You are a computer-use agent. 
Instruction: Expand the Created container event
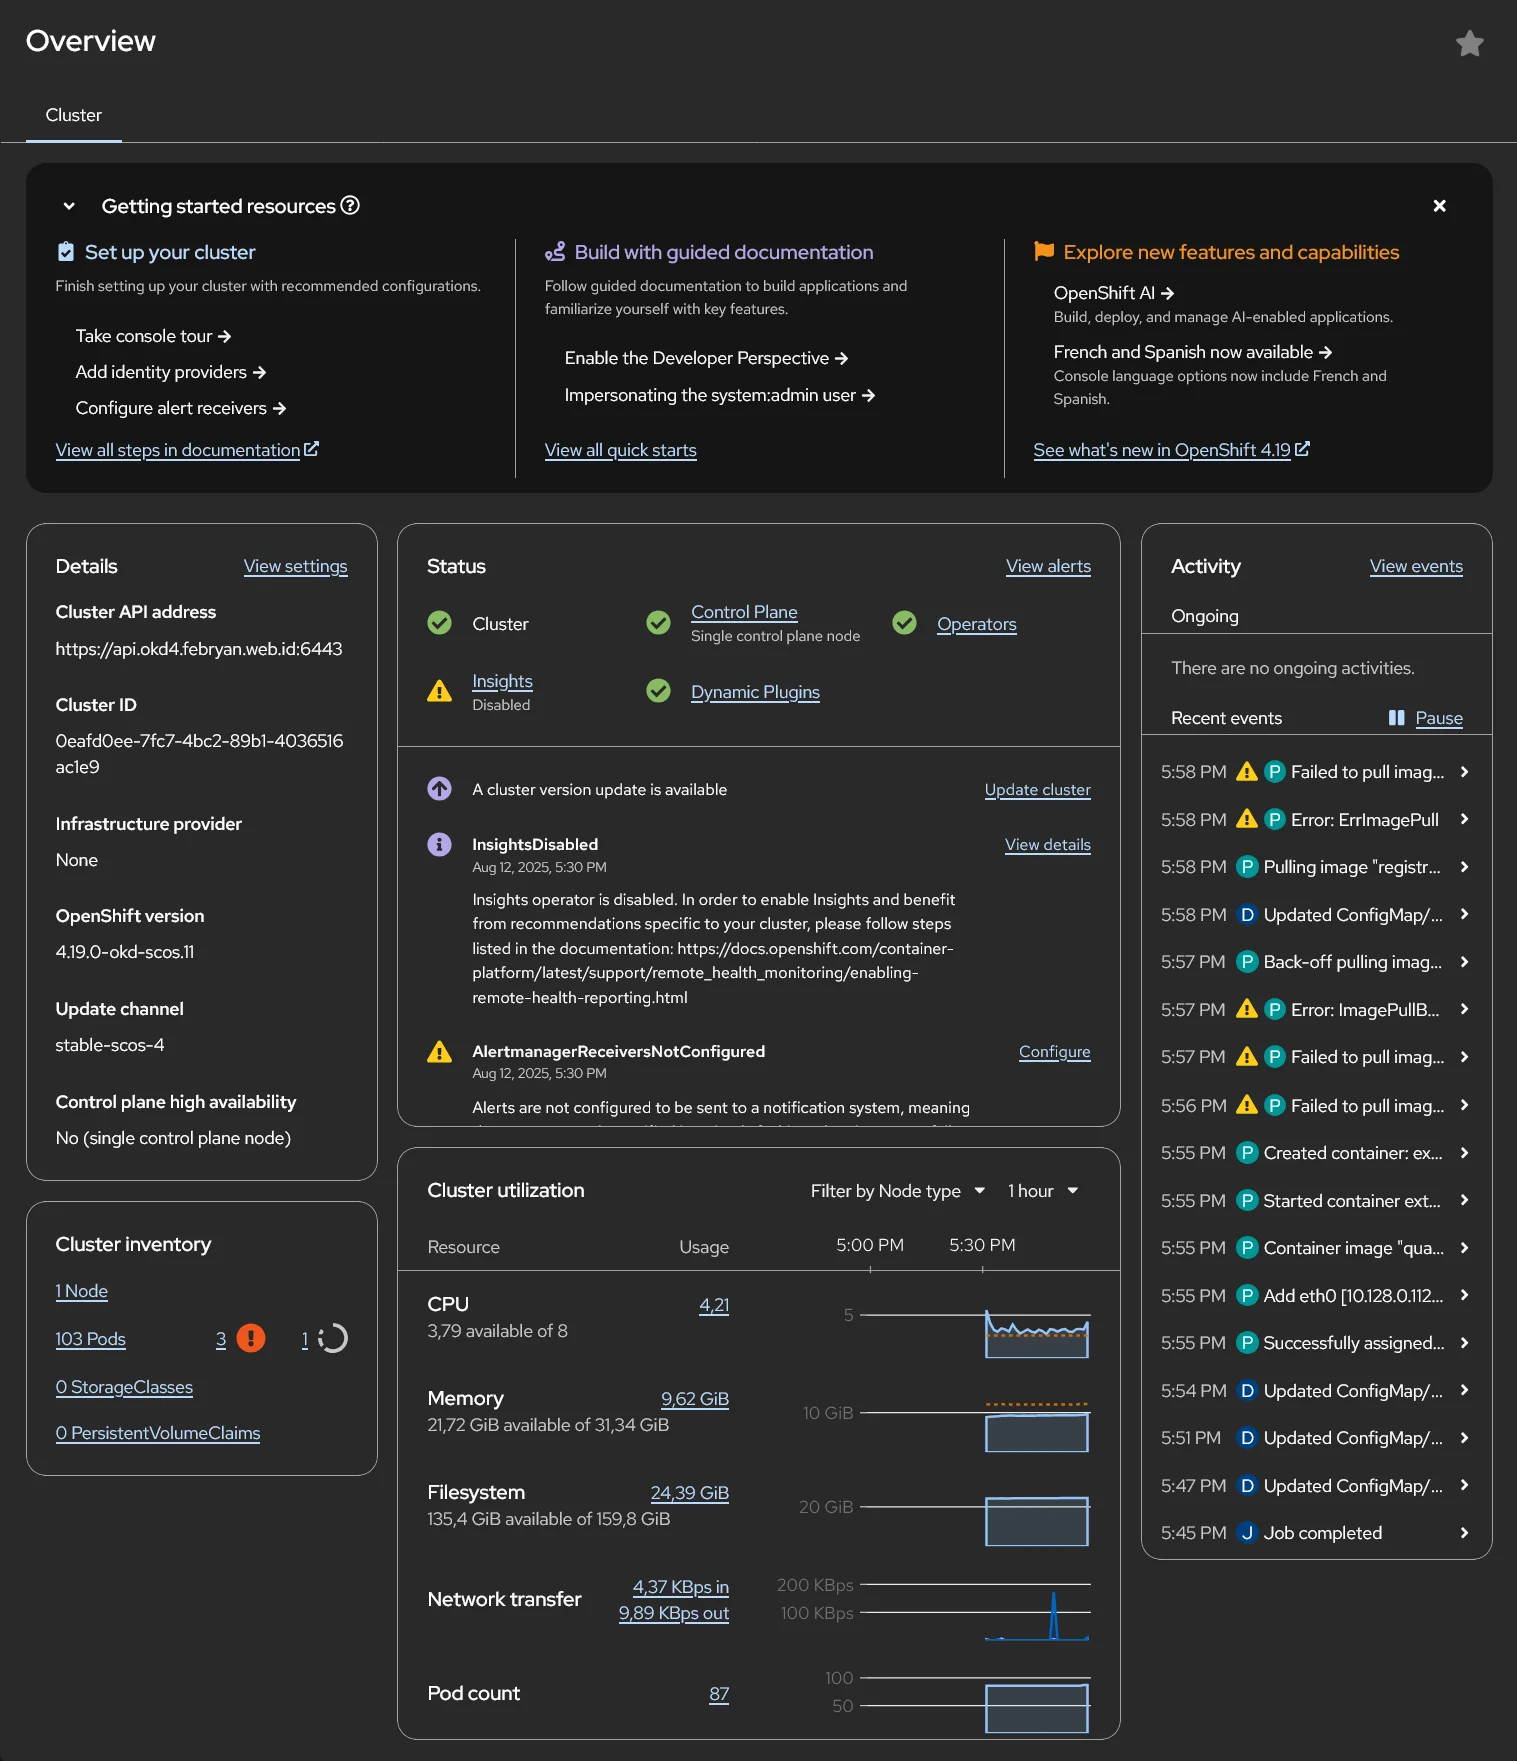pos(1464,1153)
